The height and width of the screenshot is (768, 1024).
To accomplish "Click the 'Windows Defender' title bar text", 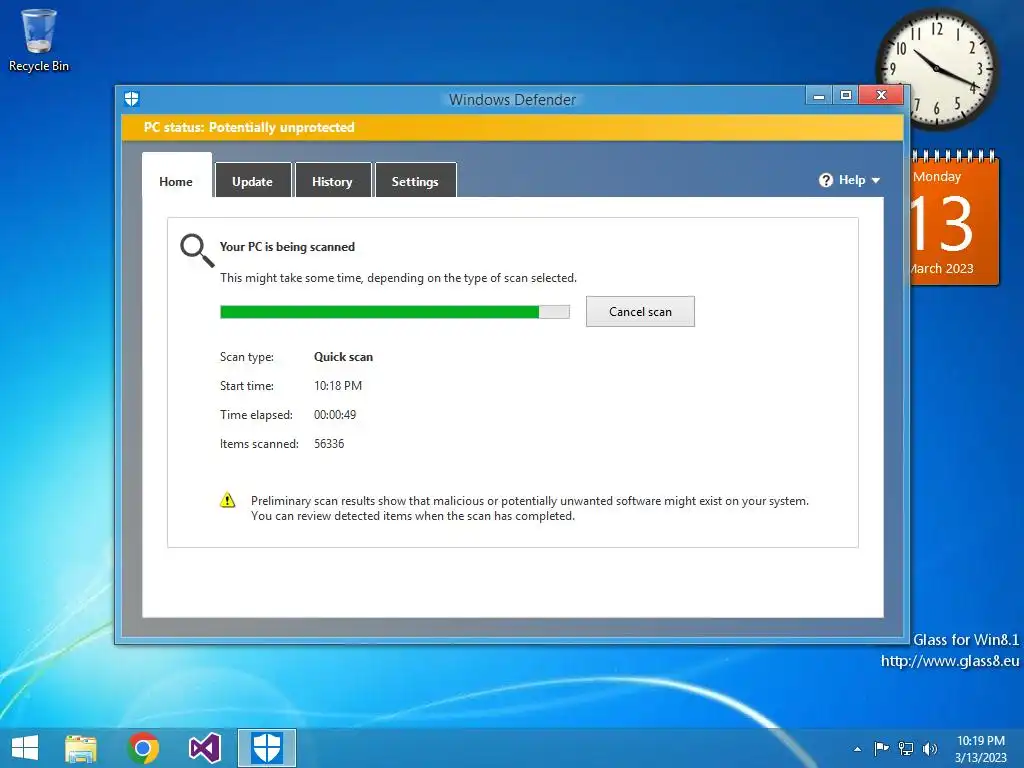I will (x=513, y=100).
